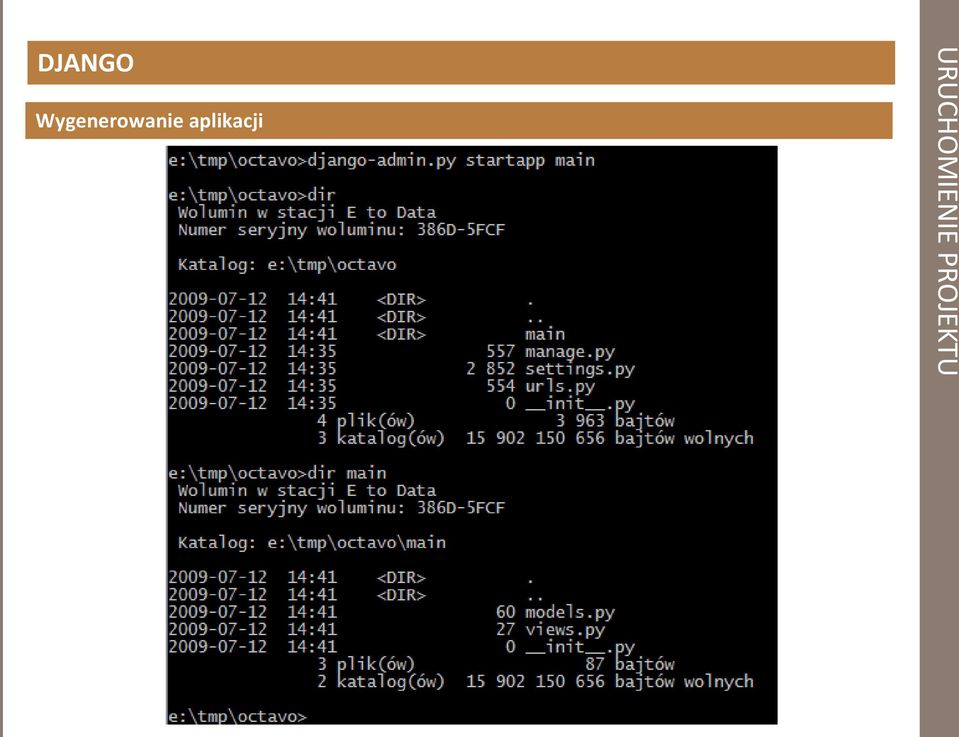
Task: Click the '554' size of urls.py
Action: [501, 387]
